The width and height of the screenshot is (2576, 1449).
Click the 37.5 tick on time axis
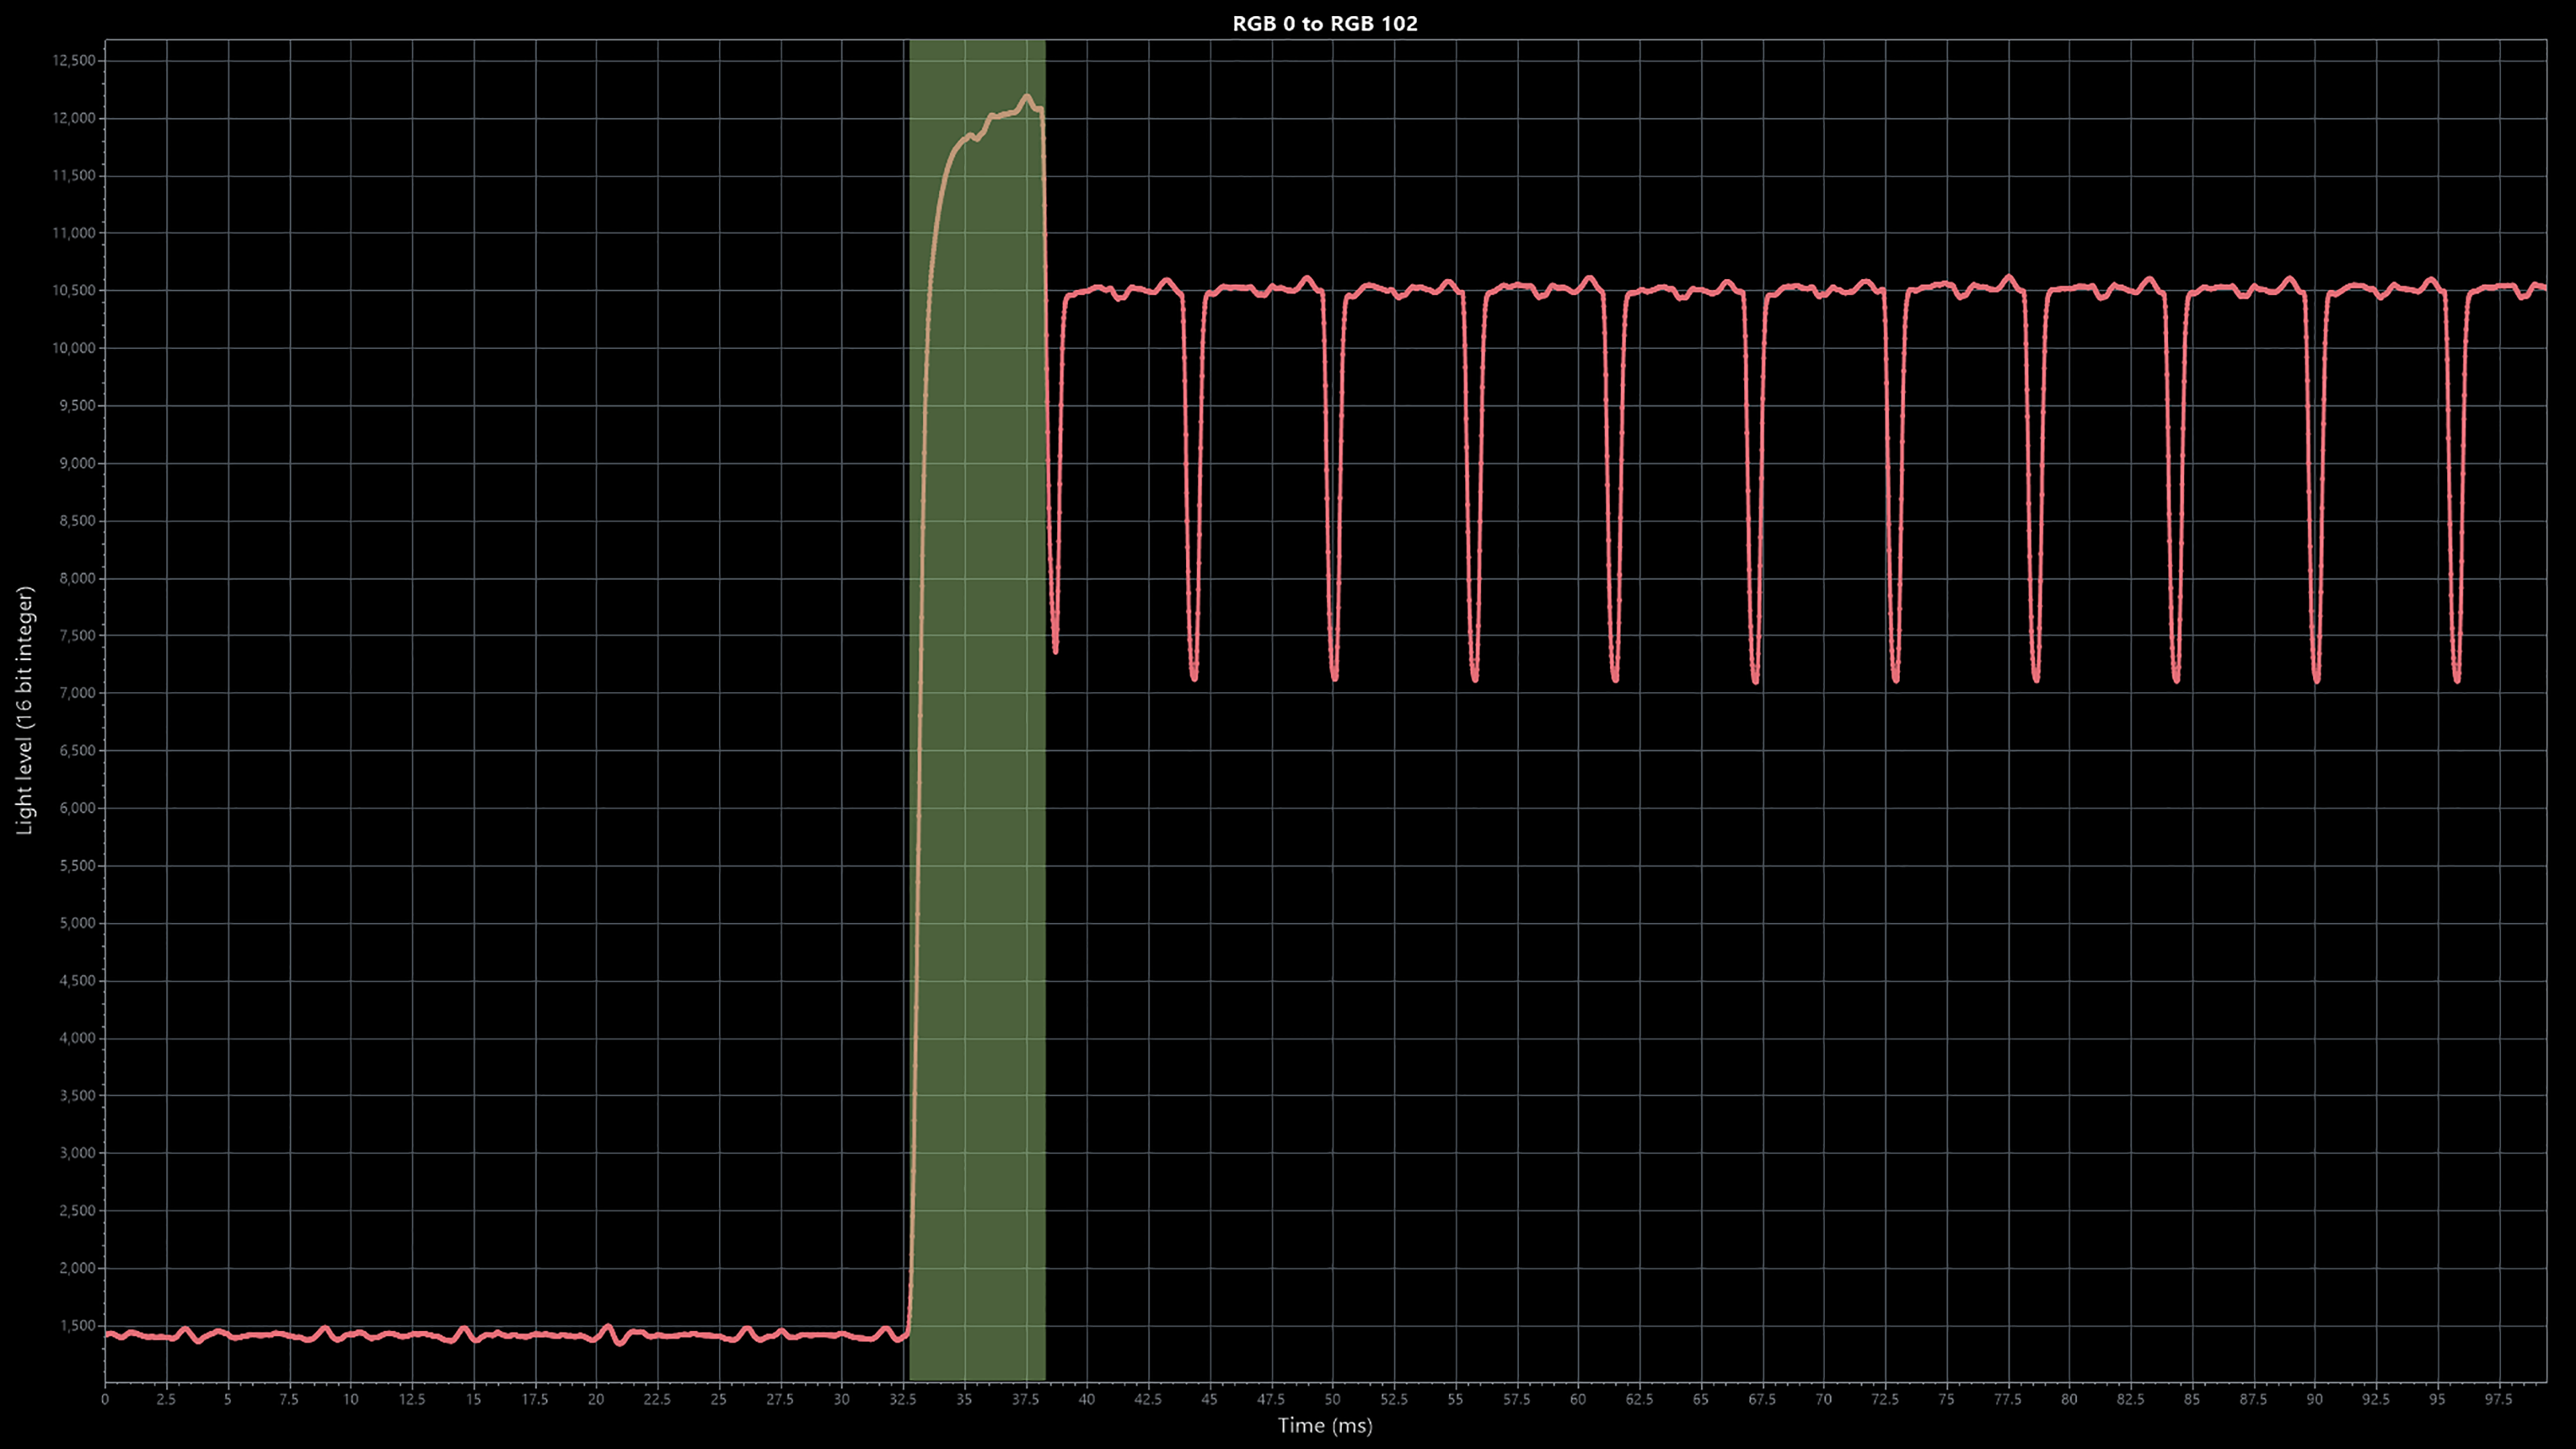coord(1025,1399)
